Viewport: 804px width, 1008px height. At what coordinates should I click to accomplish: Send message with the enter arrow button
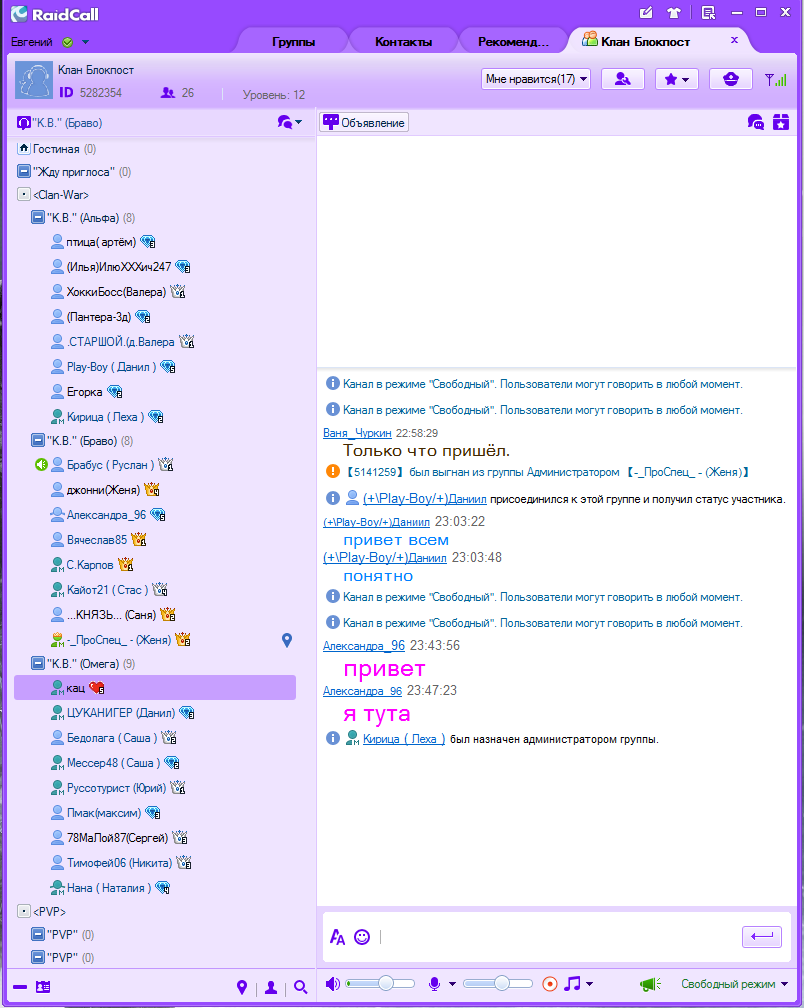pos(762,936)
